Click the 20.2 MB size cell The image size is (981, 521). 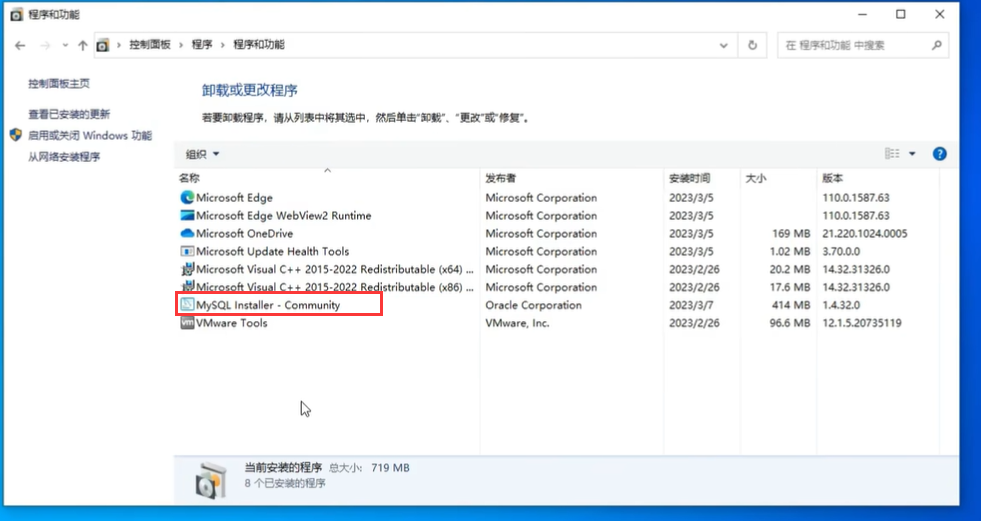[789, 270]
